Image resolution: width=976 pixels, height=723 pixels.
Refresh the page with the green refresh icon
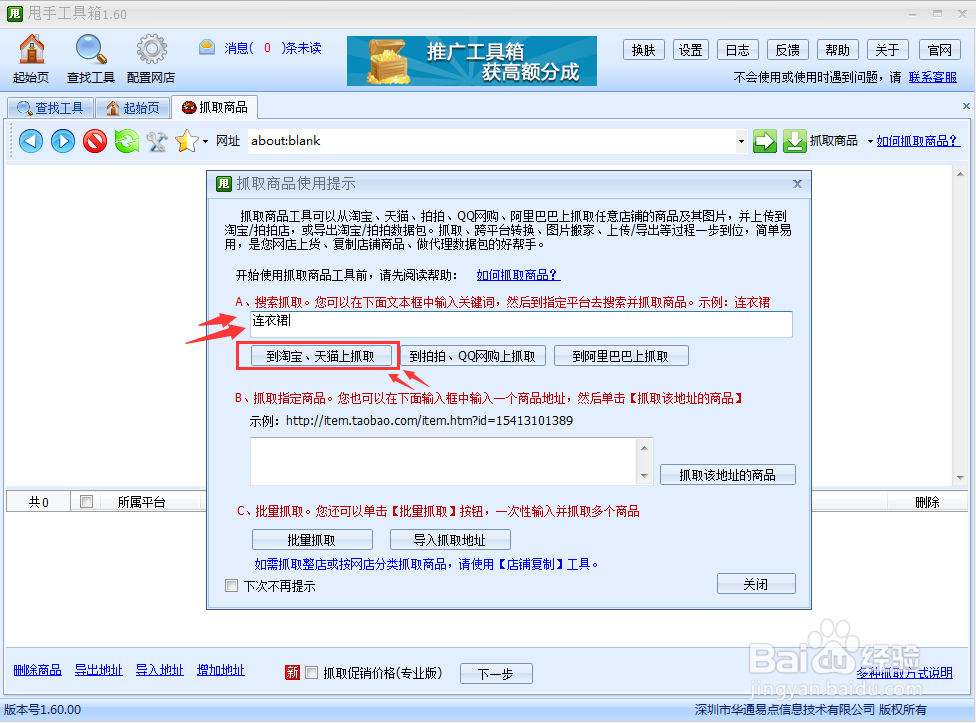(126, 141)
